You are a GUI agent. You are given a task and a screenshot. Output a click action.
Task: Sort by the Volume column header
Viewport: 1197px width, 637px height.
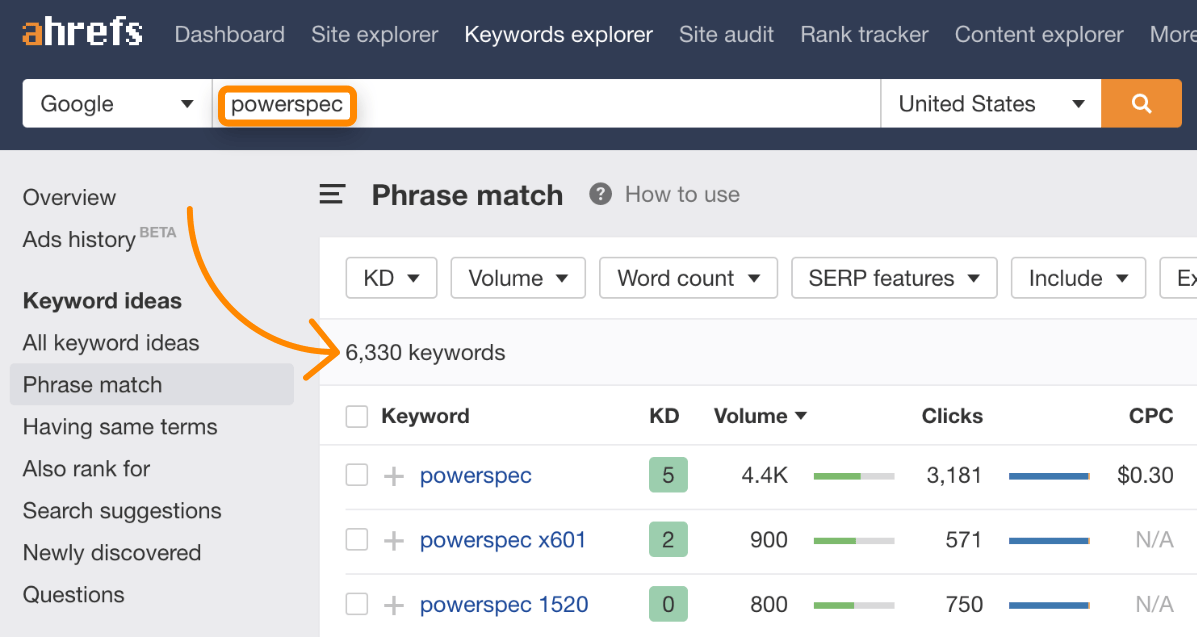click(760, 416)
